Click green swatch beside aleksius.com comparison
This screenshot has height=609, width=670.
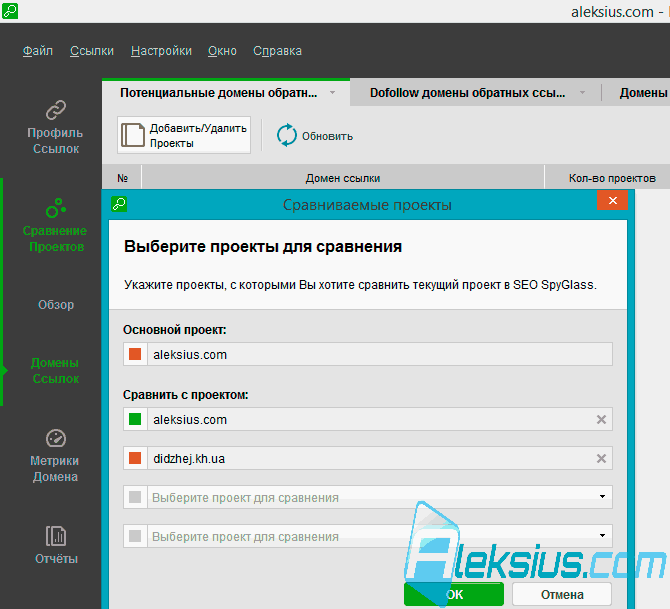(x=135, y=419)
